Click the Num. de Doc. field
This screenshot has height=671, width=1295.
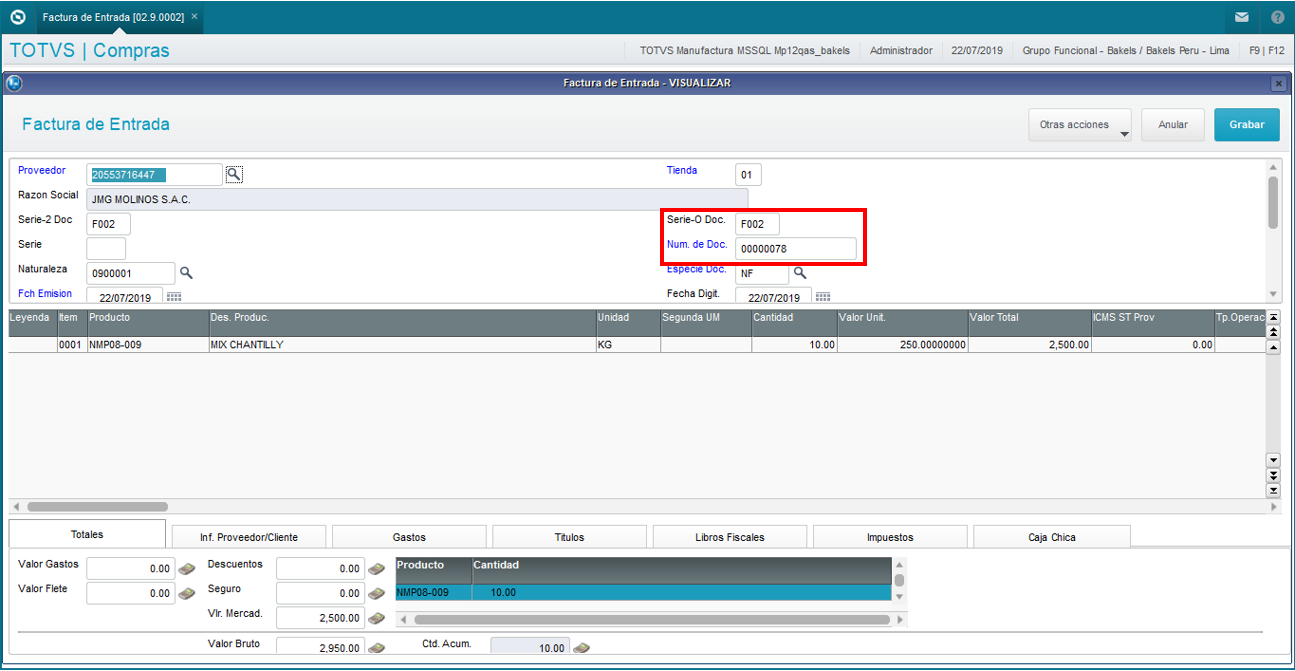tap(796, 248)
